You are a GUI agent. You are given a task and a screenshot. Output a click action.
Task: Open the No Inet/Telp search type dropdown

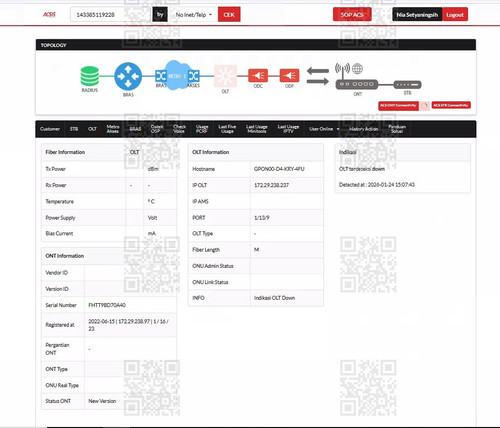click(x=194, y=15)
